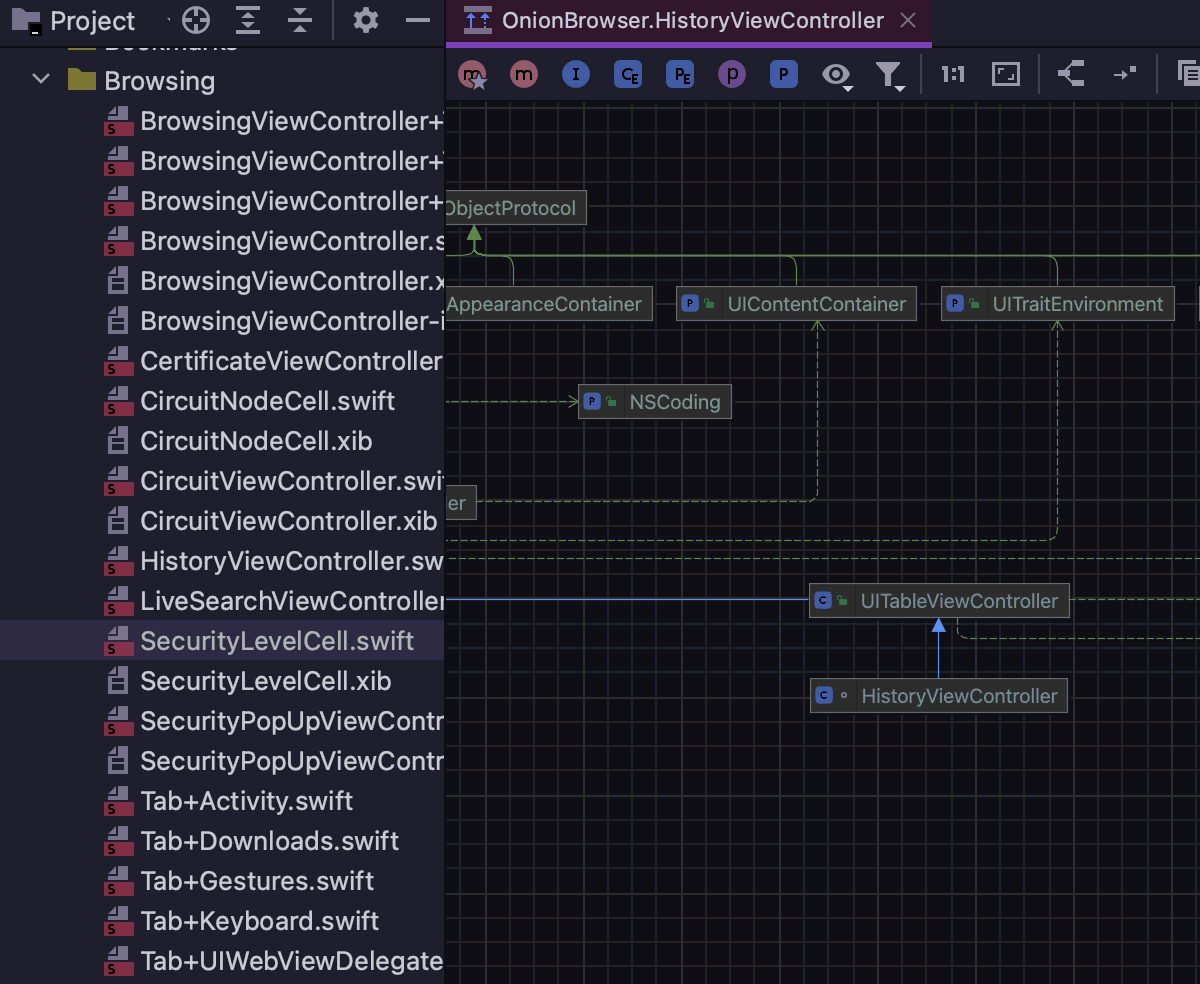Image resolution: width=1200 pixels, height=984 pixels.
Task: Collapse the Browsing folder
Action: click(41, 80)
